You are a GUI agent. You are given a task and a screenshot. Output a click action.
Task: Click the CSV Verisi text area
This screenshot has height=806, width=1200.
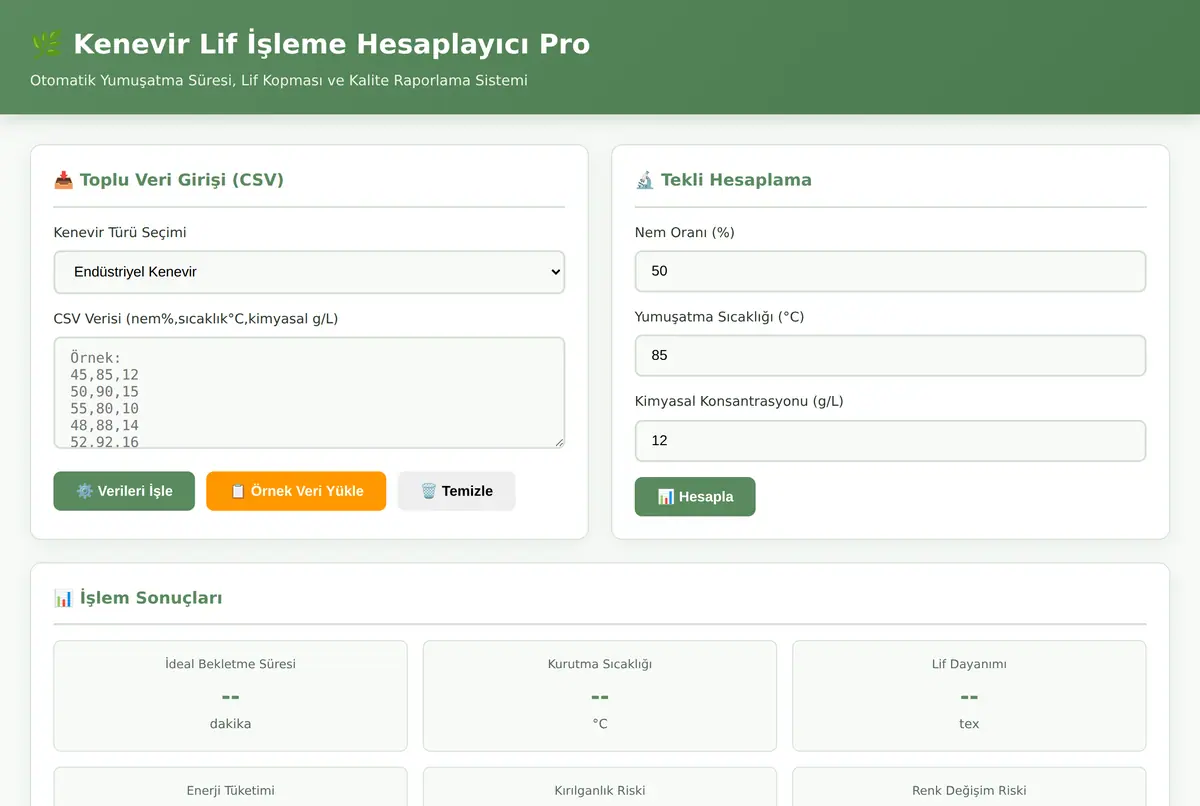point(309,392)
